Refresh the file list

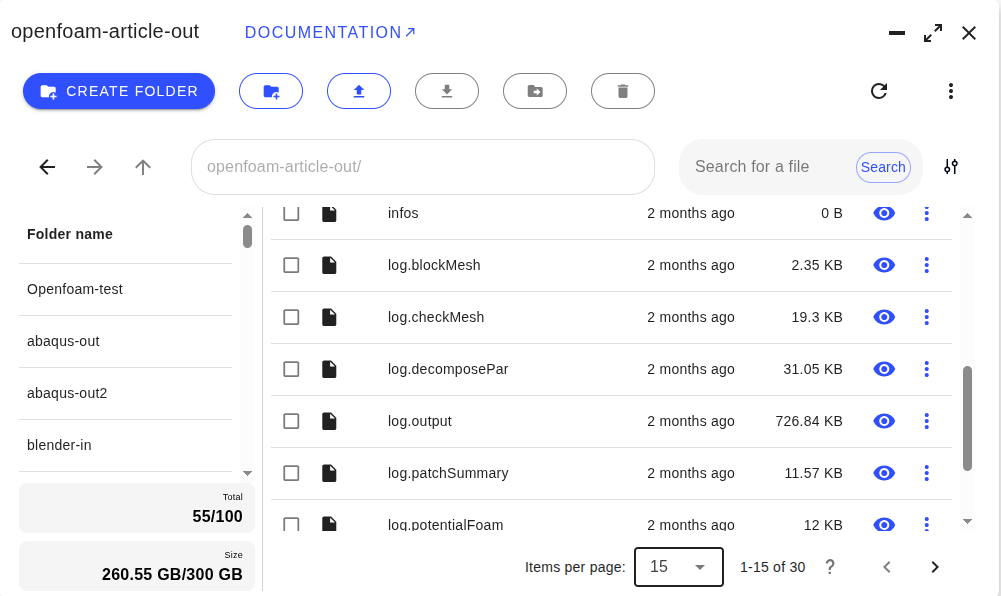pos(879,91)
